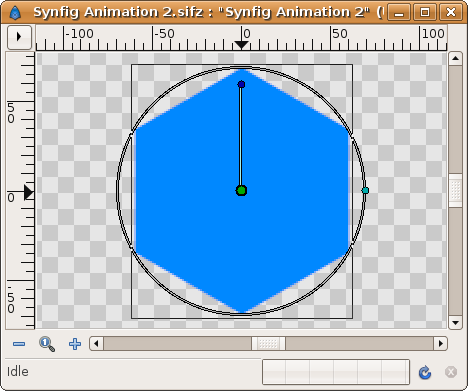468x391 pixels.
Task: Select the cyan radius handle
Action: pyautogui.click(x=365, y=191)
